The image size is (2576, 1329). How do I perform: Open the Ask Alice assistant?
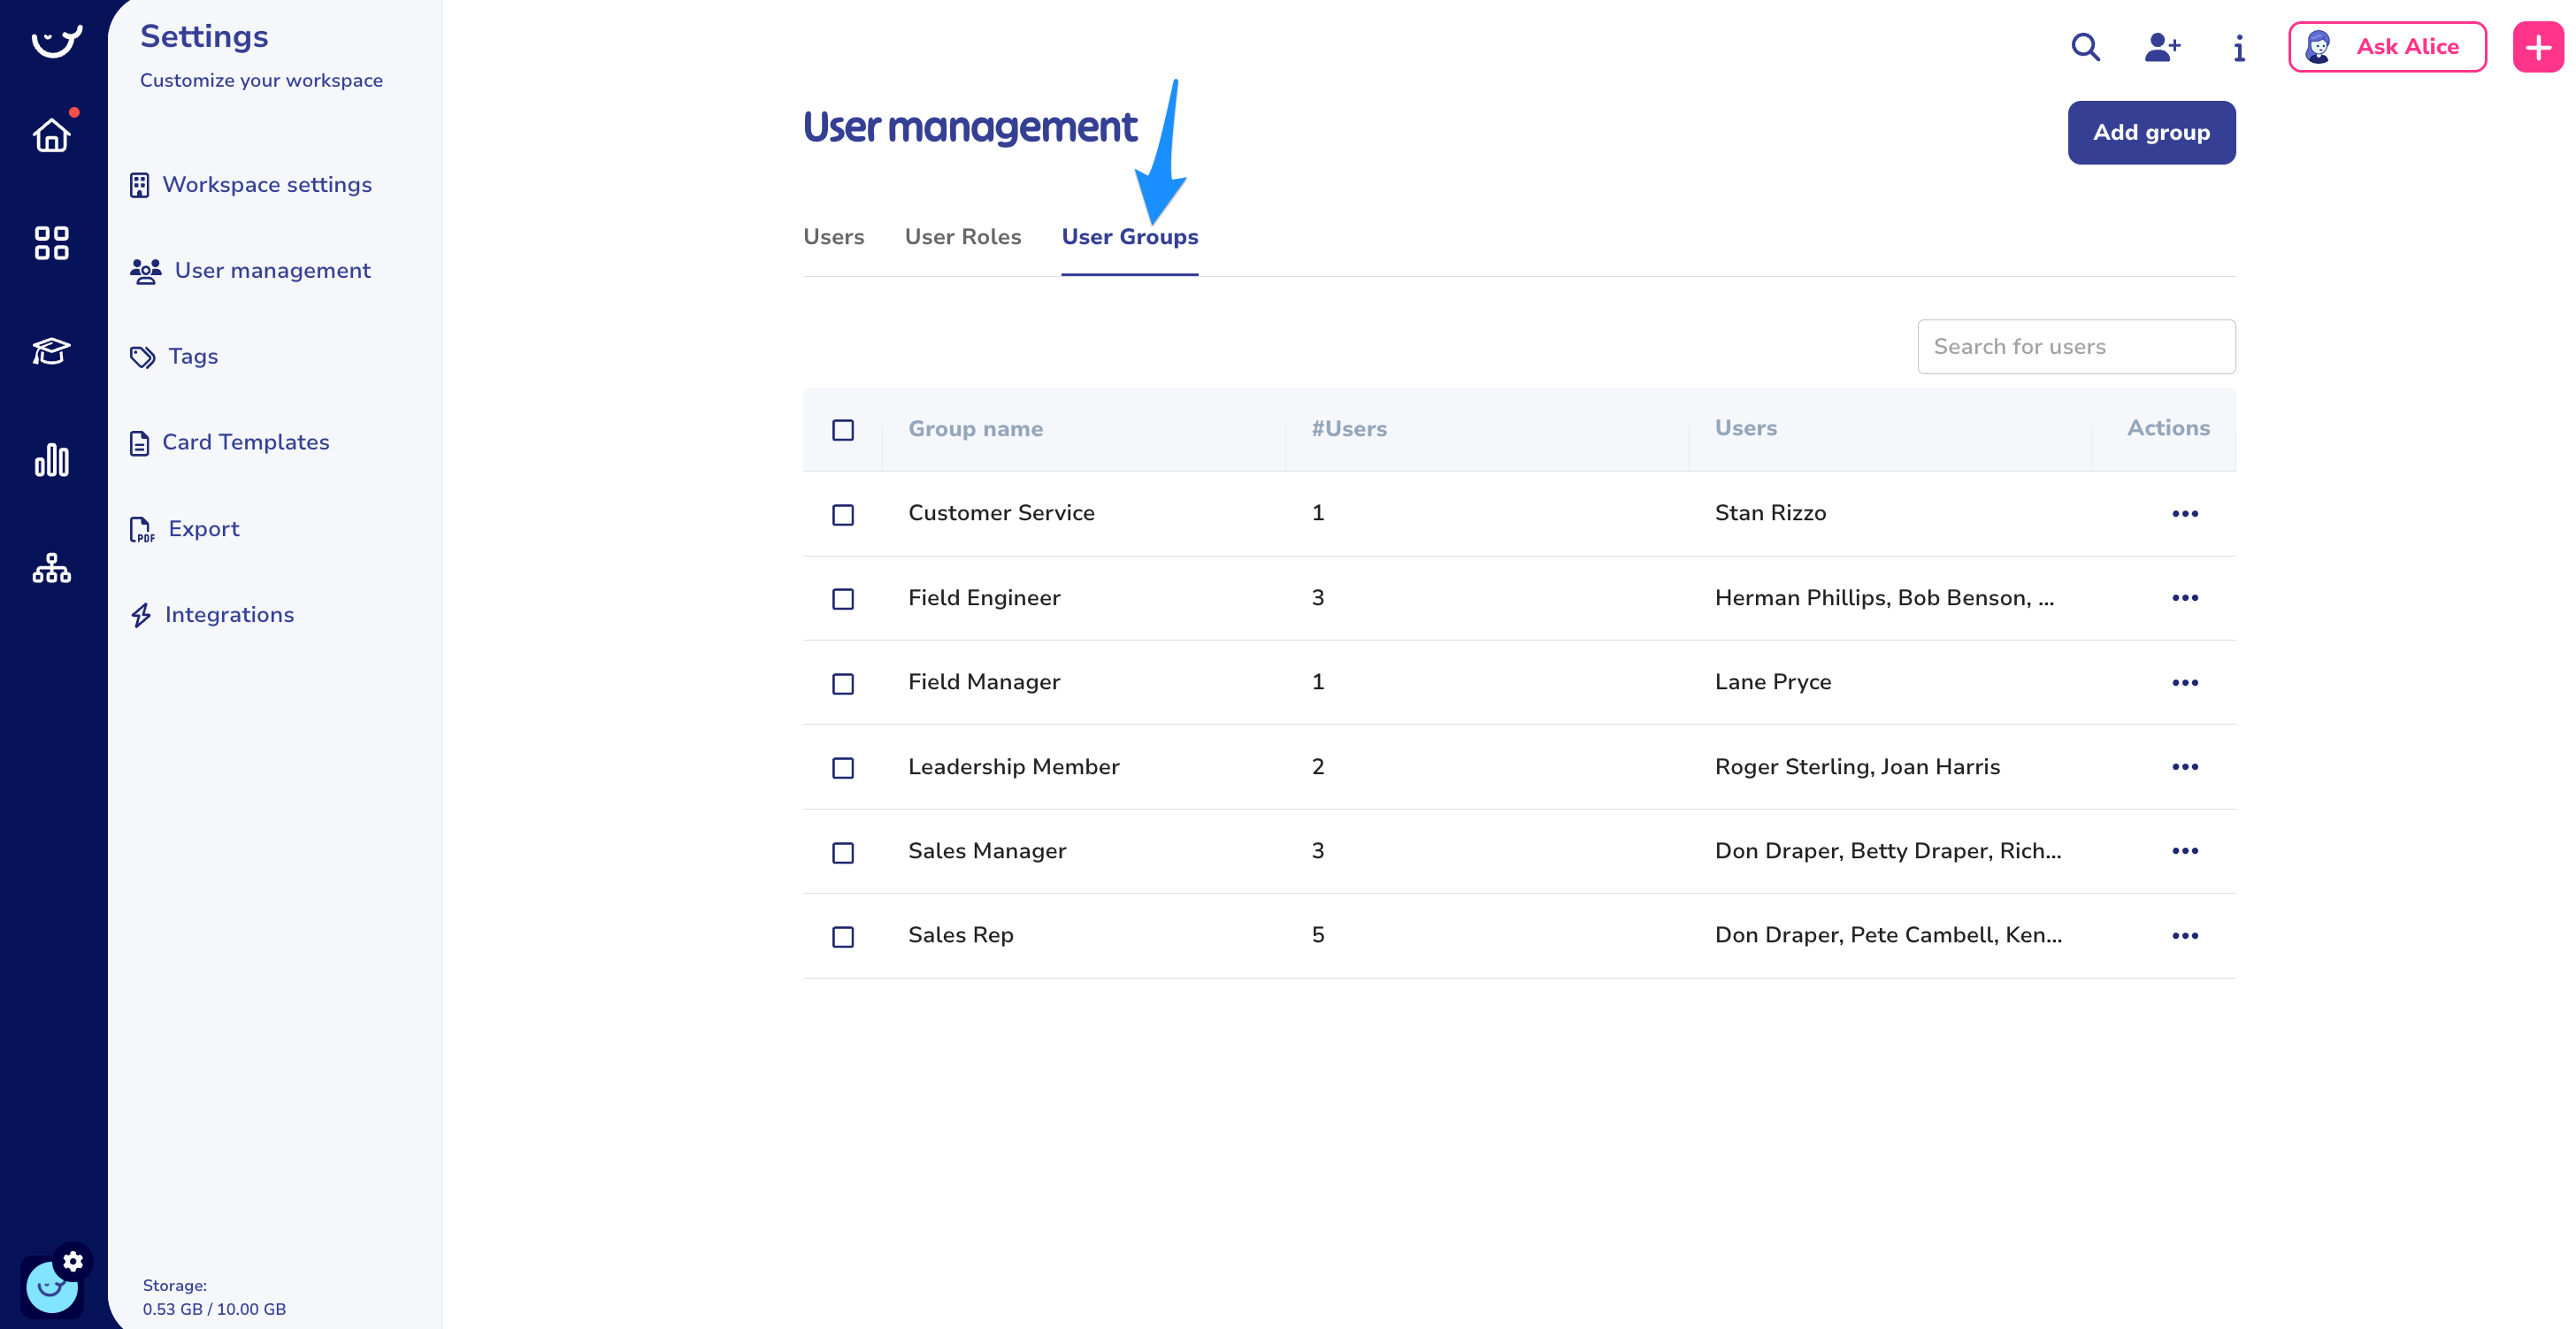tap(2387, 47)
